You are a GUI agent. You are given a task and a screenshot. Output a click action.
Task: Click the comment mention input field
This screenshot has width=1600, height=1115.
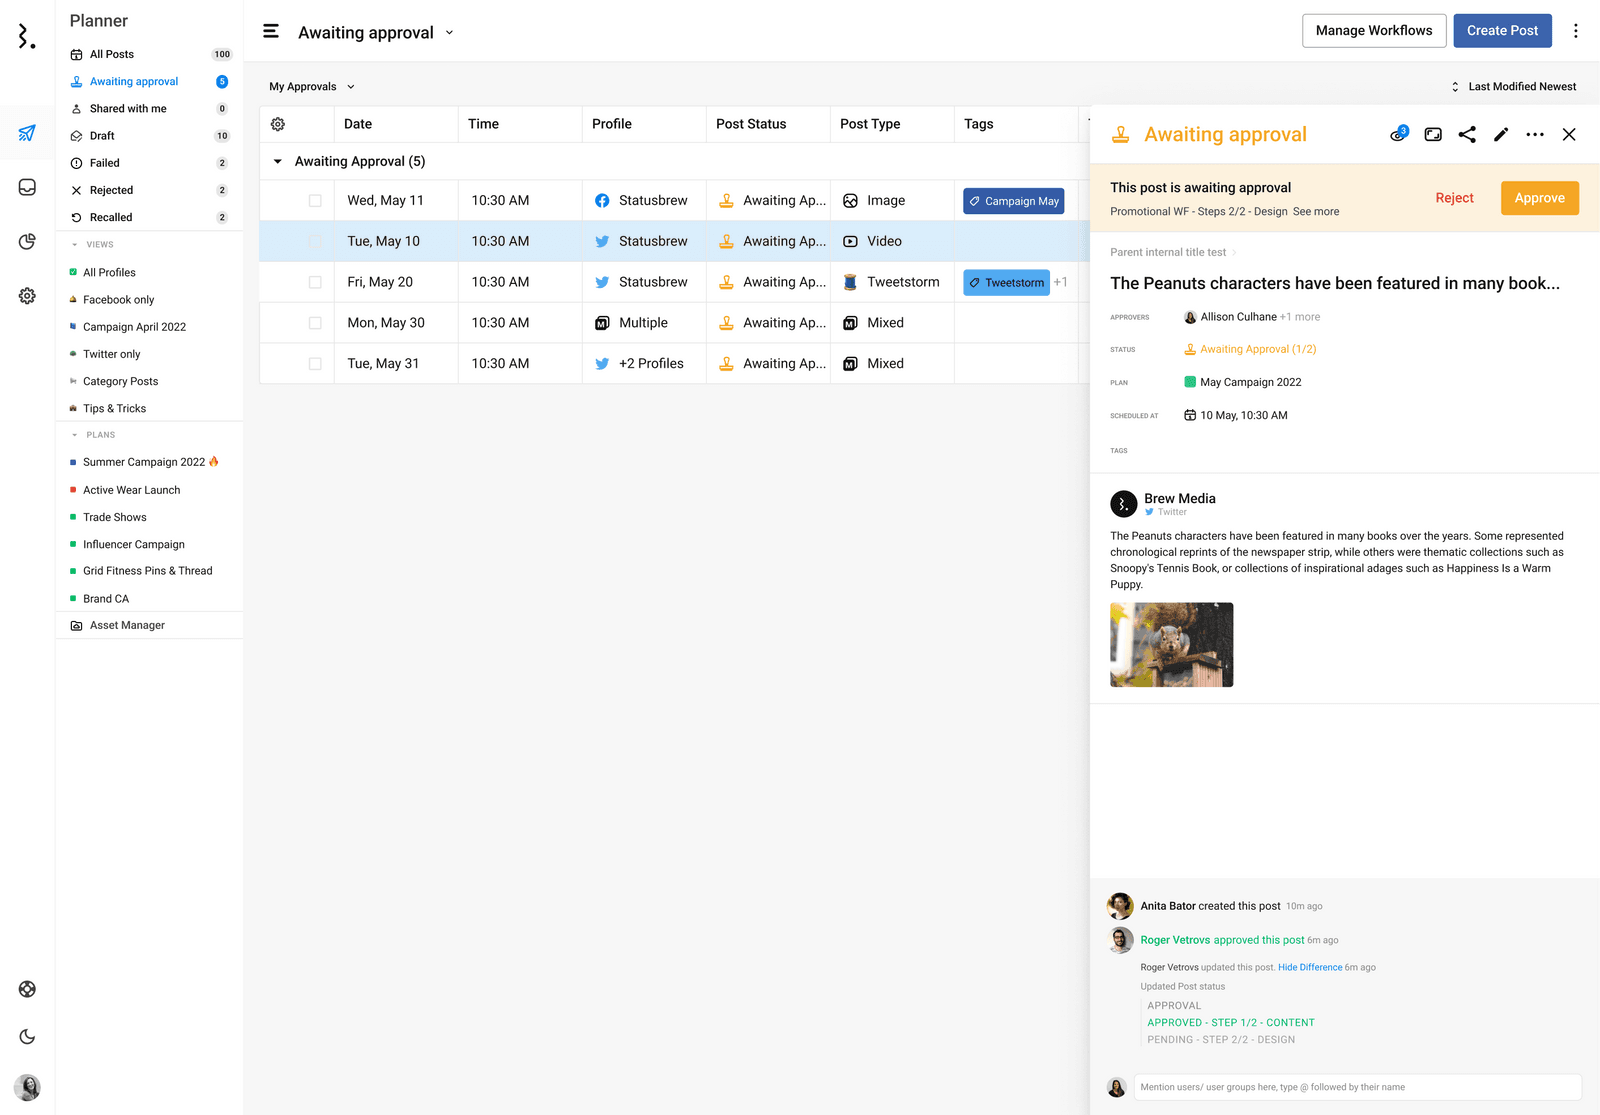tap(1357, 1087)
